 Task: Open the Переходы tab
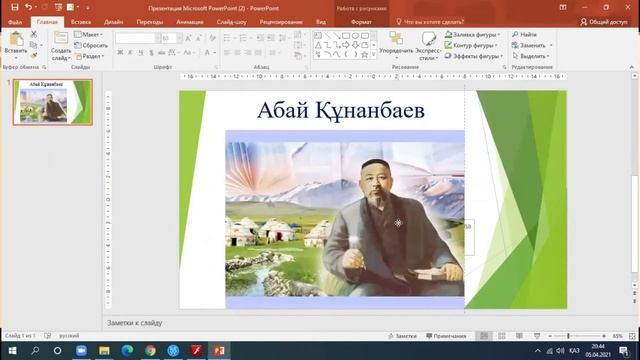point(149,22)
